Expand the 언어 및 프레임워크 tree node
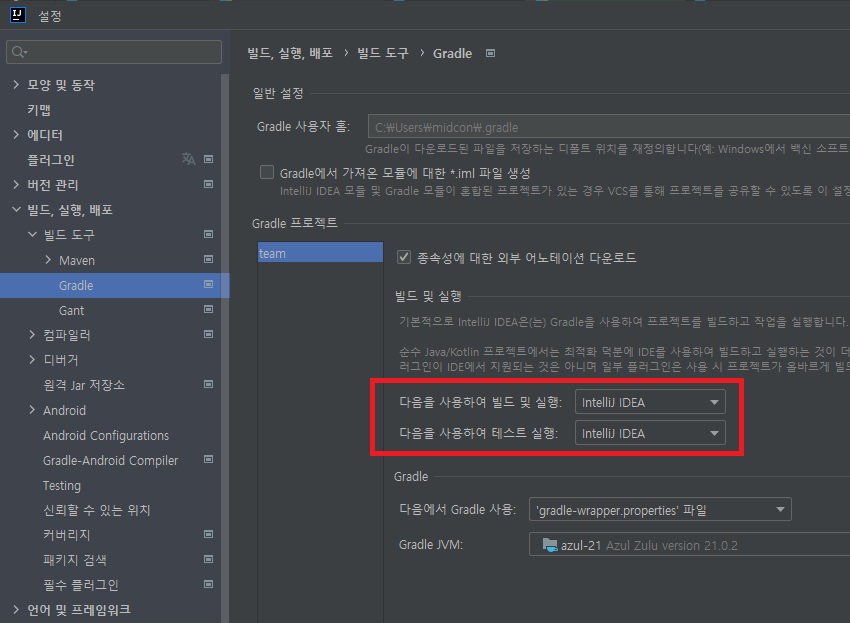The width and height of the screenshot is (850, 623). [x=16, y=609]
